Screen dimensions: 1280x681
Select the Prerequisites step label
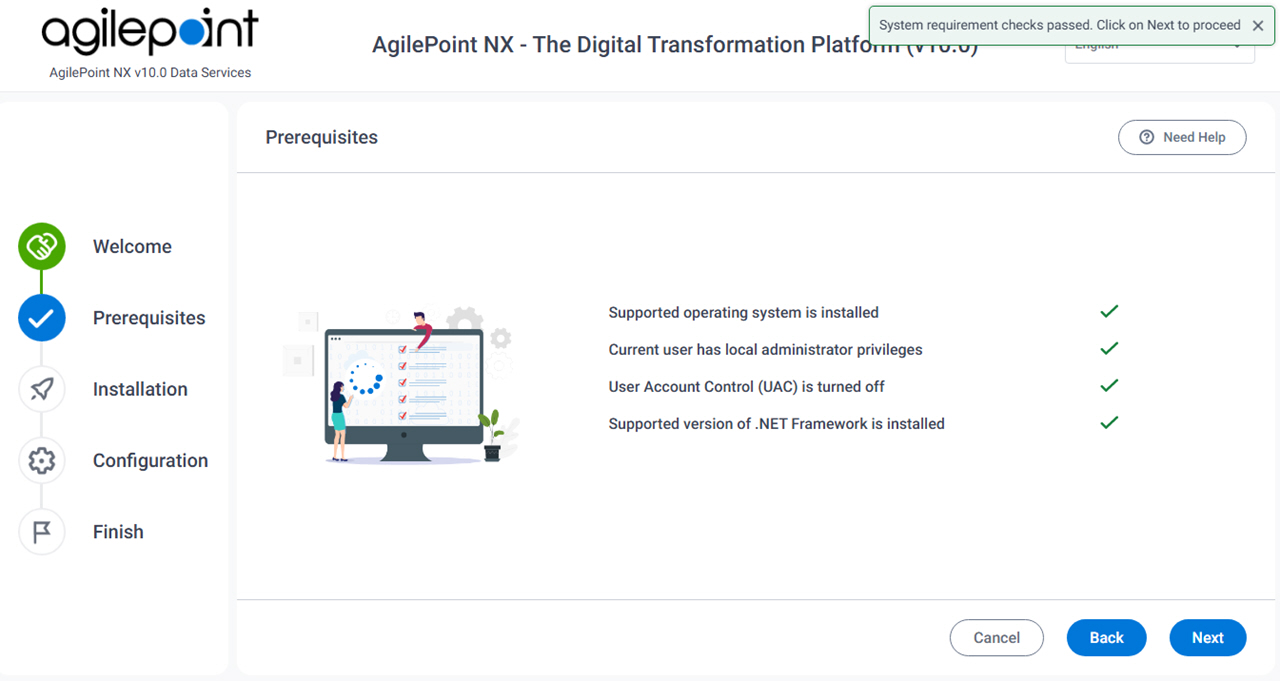tap(149, 318)
